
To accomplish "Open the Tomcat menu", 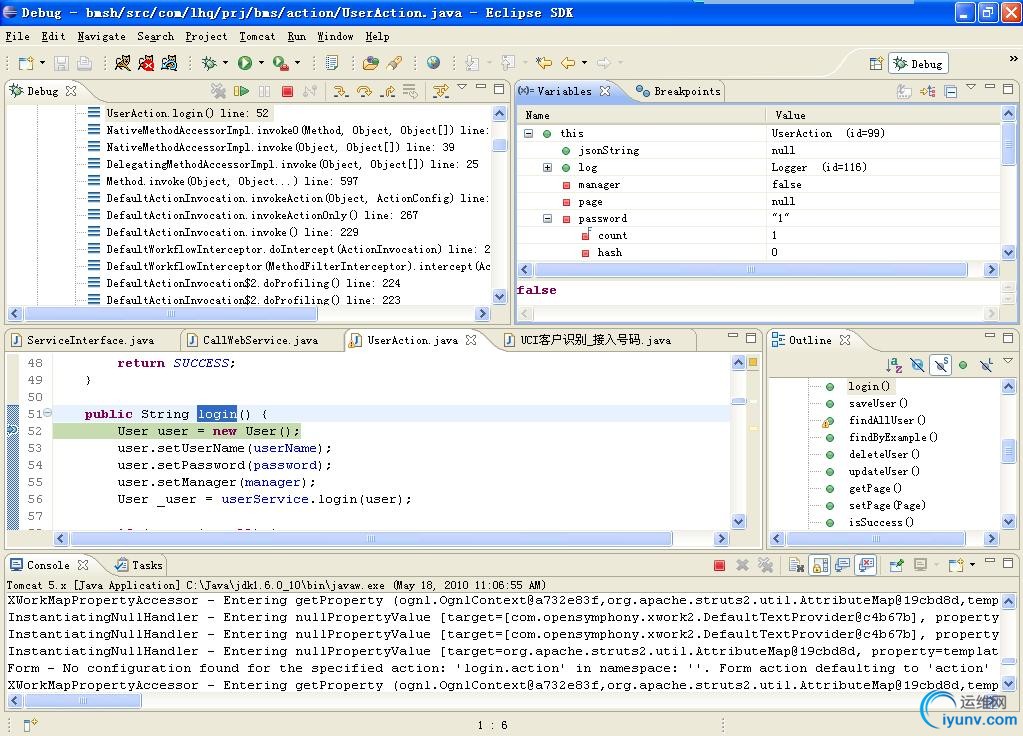I will [257, 37].
